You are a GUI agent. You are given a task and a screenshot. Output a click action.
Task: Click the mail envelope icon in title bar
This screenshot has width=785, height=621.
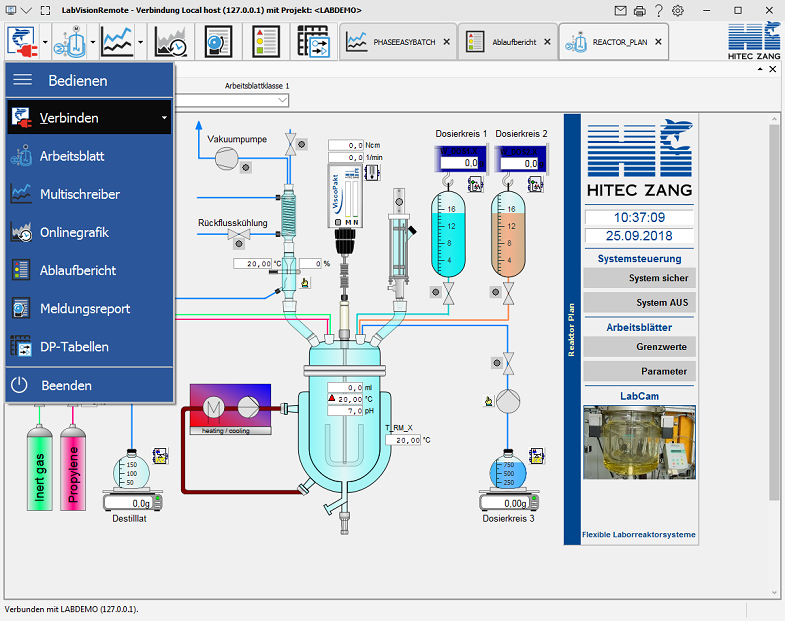pyautogui.click(x=620, y=11)
